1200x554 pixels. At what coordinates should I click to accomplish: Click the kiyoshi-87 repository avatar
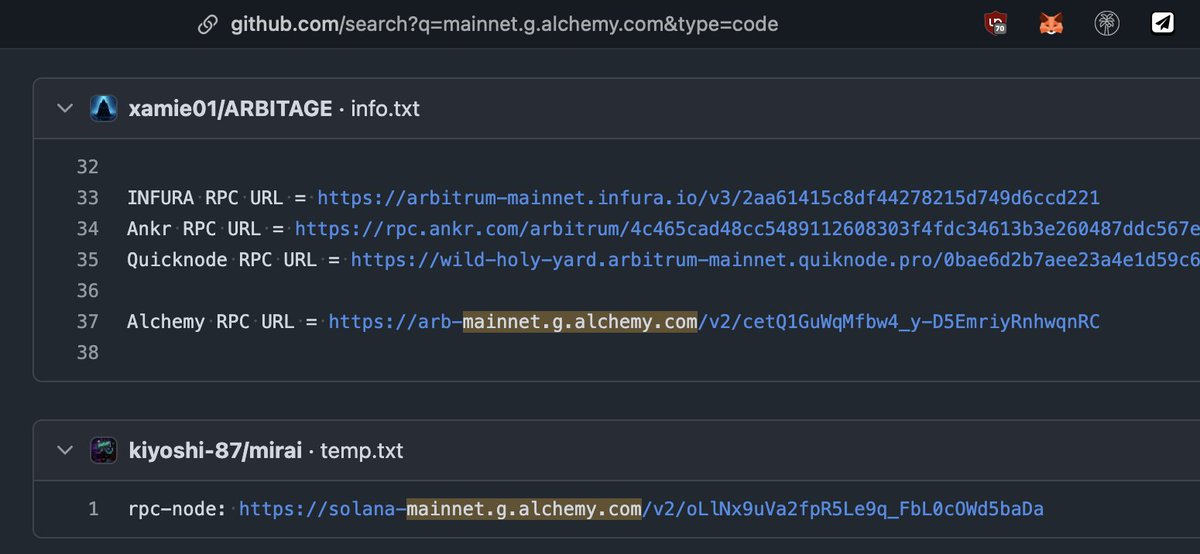[x=104, y=450]
